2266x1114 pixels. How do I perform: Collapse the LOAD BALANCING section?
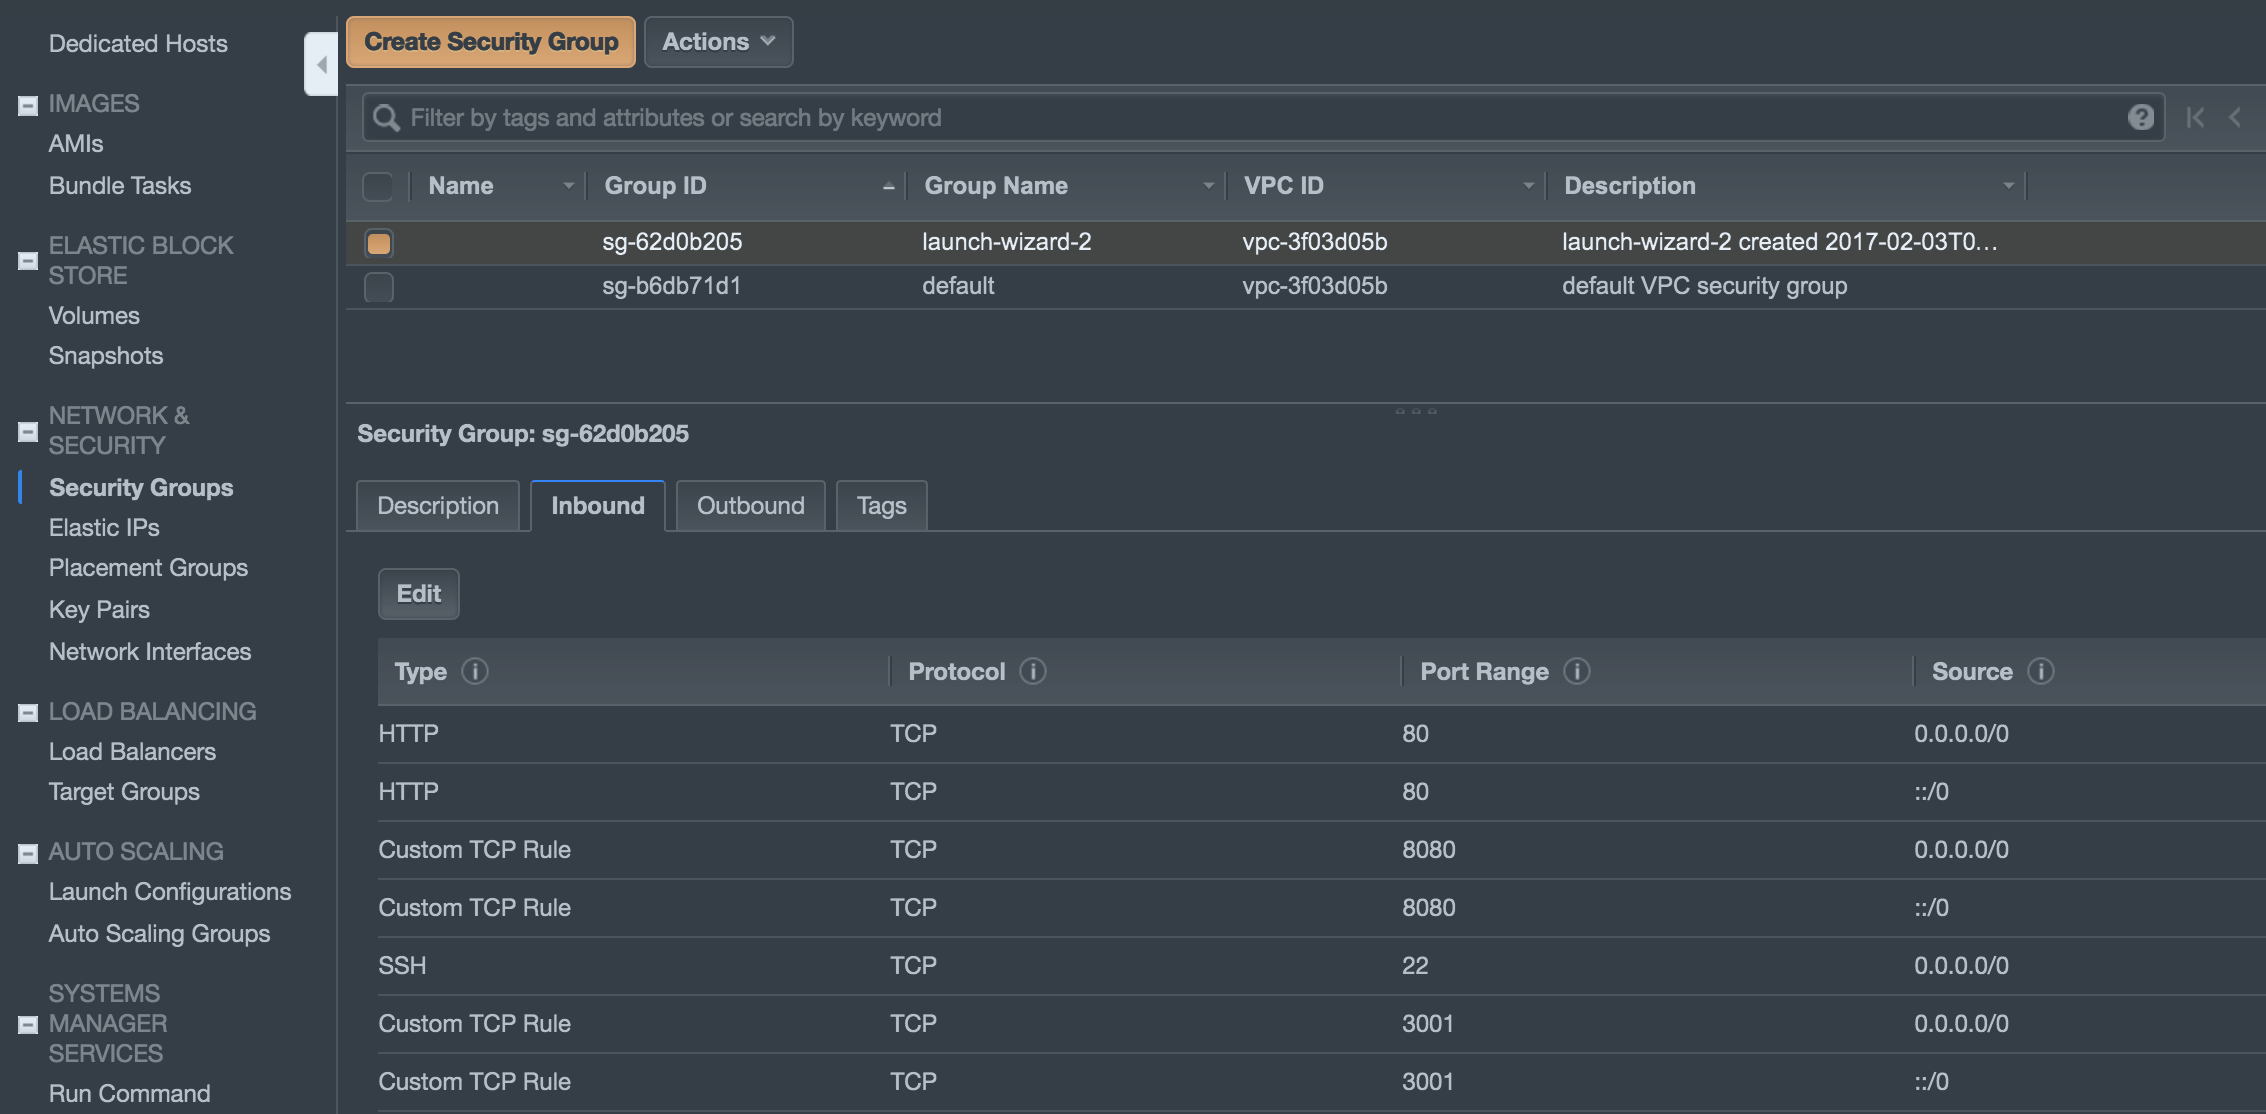click(x=28, y=712)
